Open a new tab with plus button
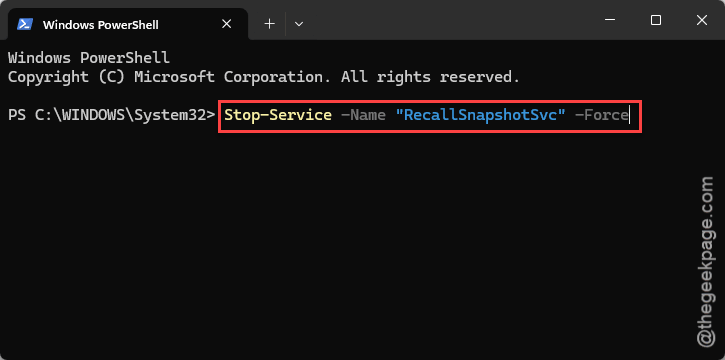 point(269,24)
